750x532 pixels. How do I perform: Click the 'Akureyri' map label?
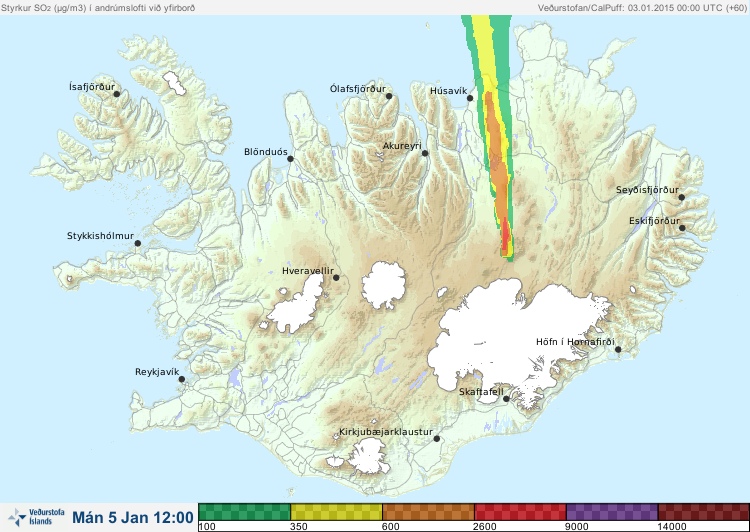pos(402,146)
